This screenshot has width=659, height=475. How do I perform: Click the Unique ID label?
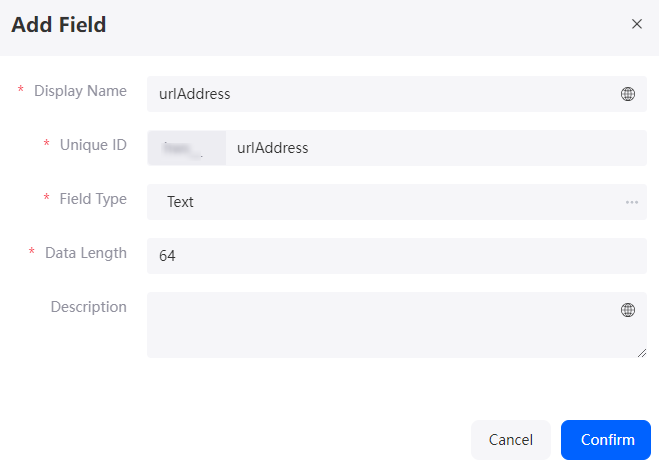point(93,145)
